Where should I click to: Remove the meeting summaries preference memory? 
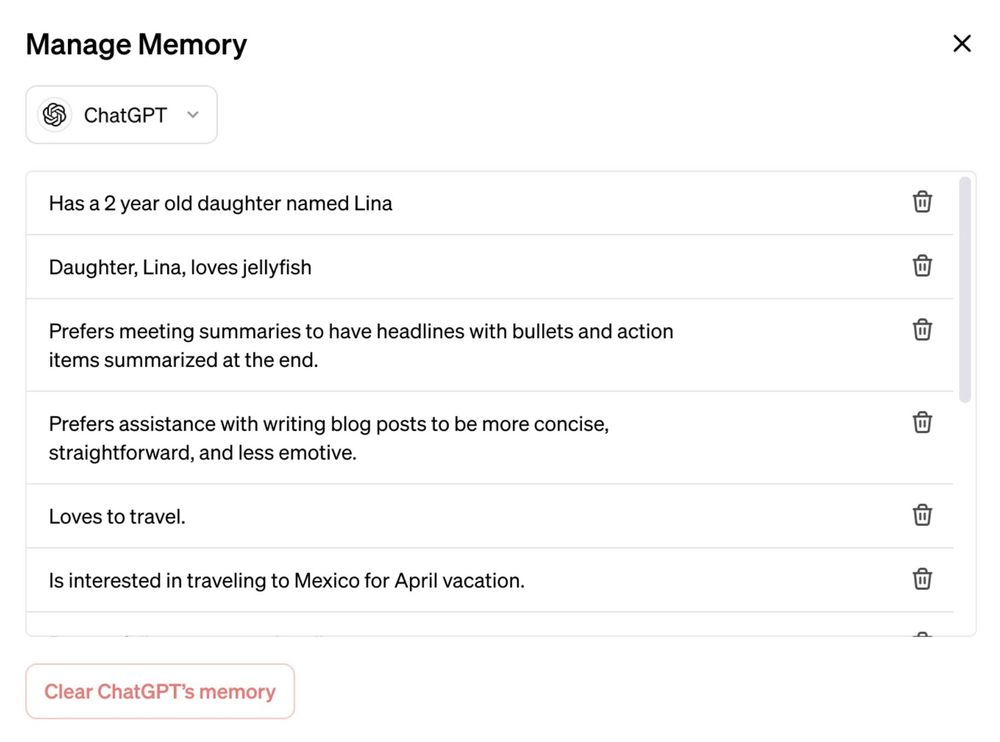(922, 330)
